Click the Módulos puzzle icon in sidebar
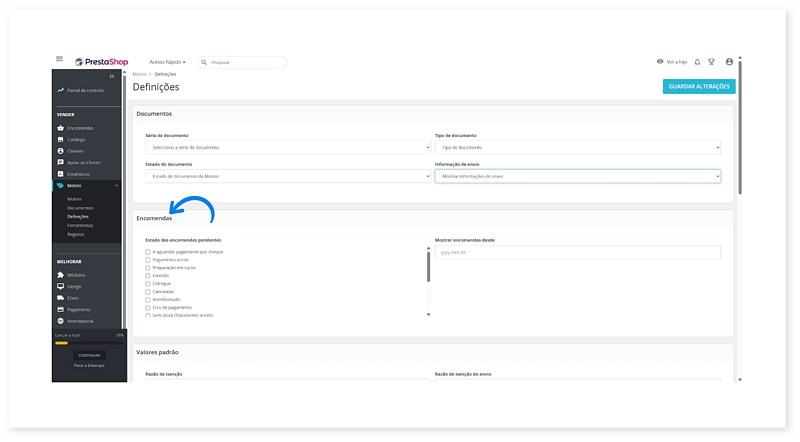The height and width of the screenshot is (442, 800). (61, 274)
